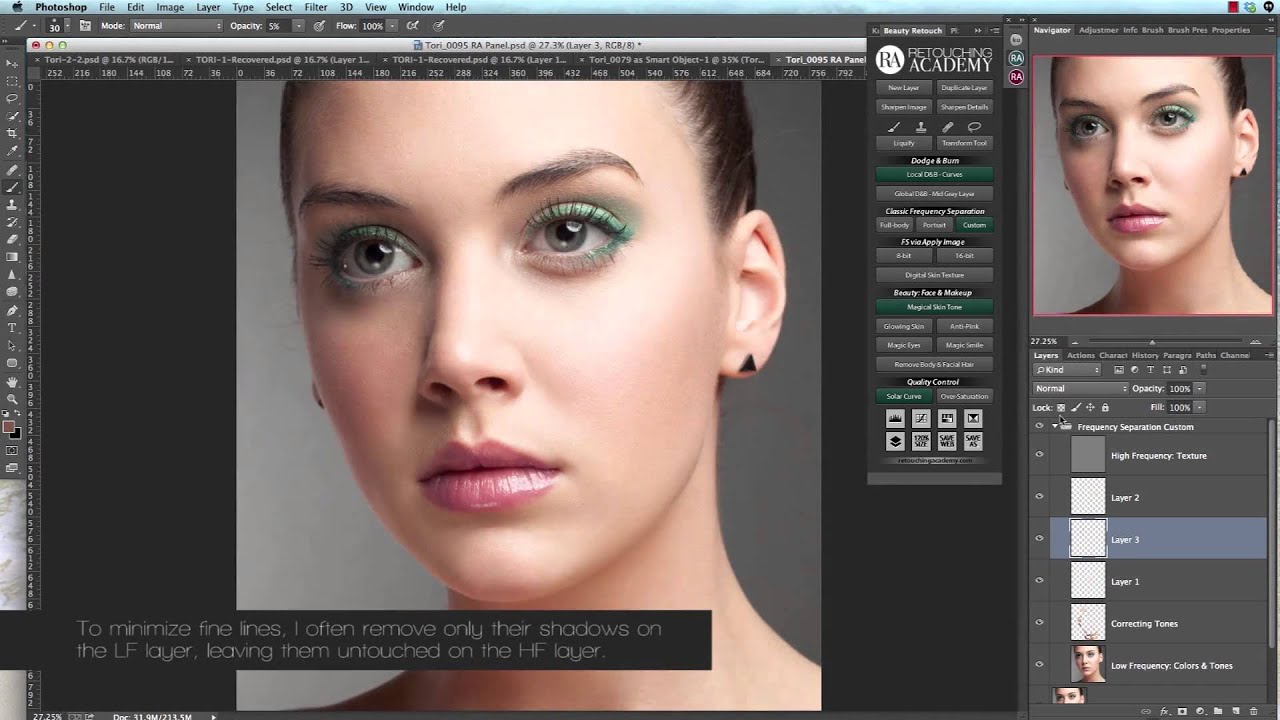Hide Layer 2 visibility
The height and width of the screenshot is (720, 1280).
click(1039, 497)
